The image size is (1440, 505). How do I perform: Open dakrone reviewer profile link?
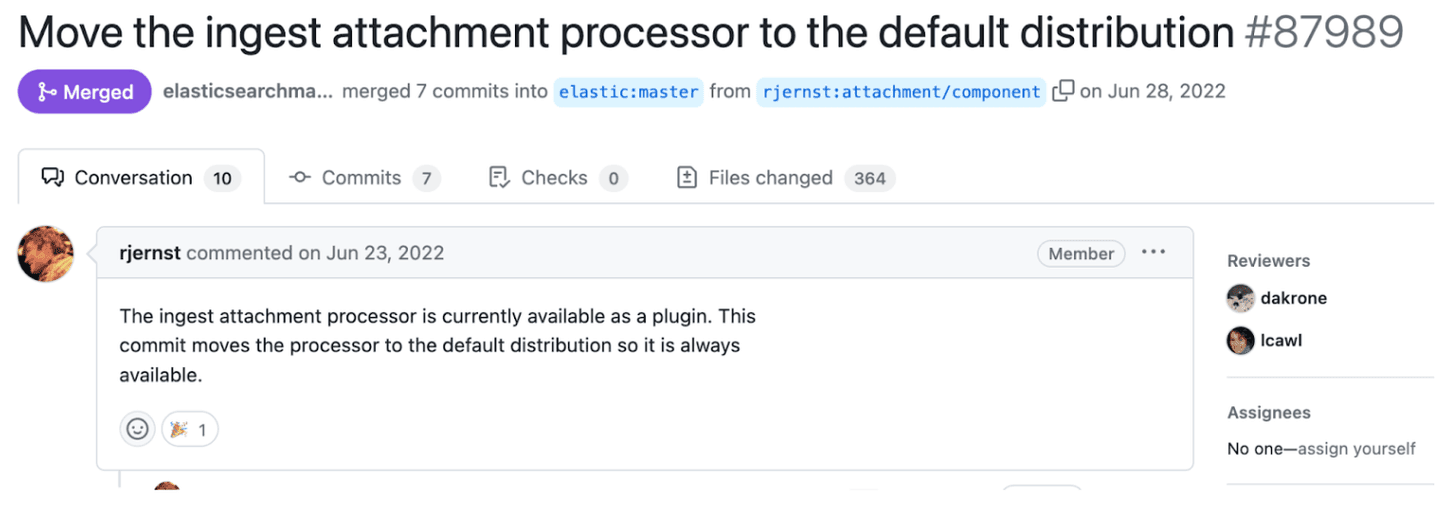[1294, 298]
